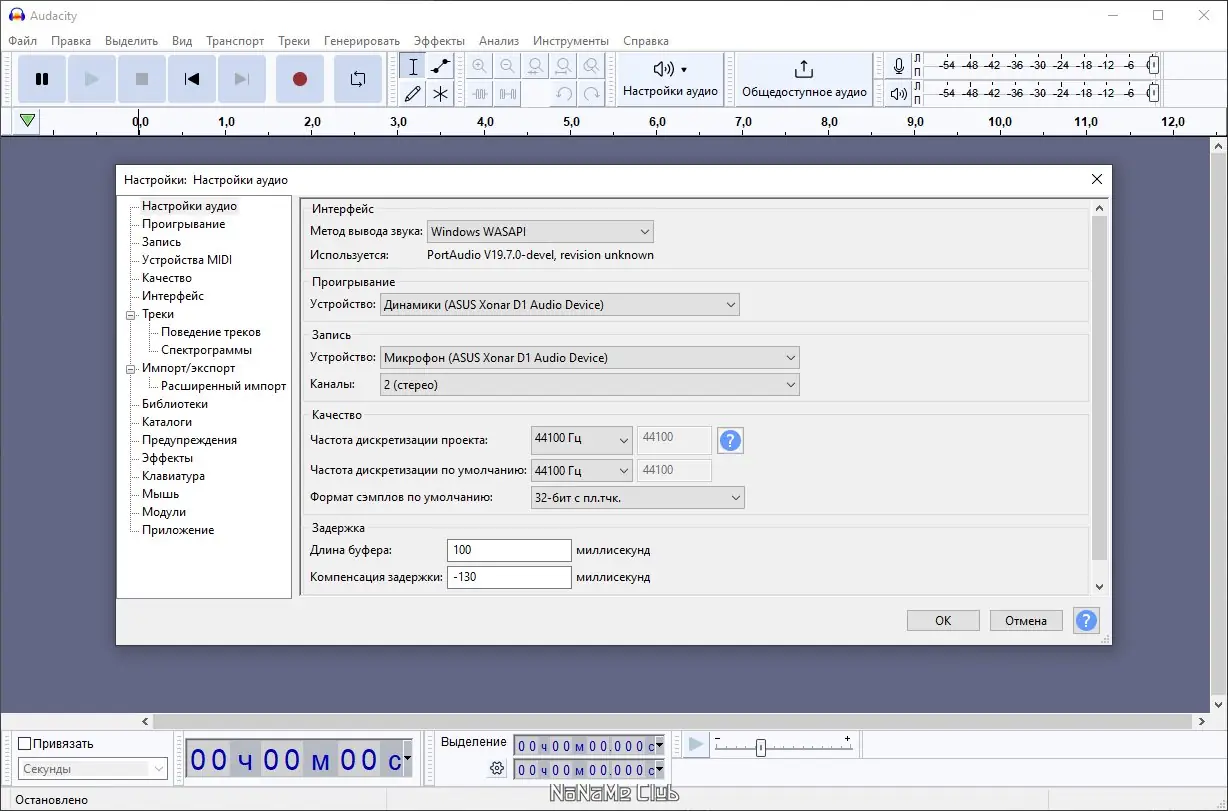Click the Компенсация задержки input field
Image resolution: width=1228 pixels, height=811 pixels.
pos(509,577)
